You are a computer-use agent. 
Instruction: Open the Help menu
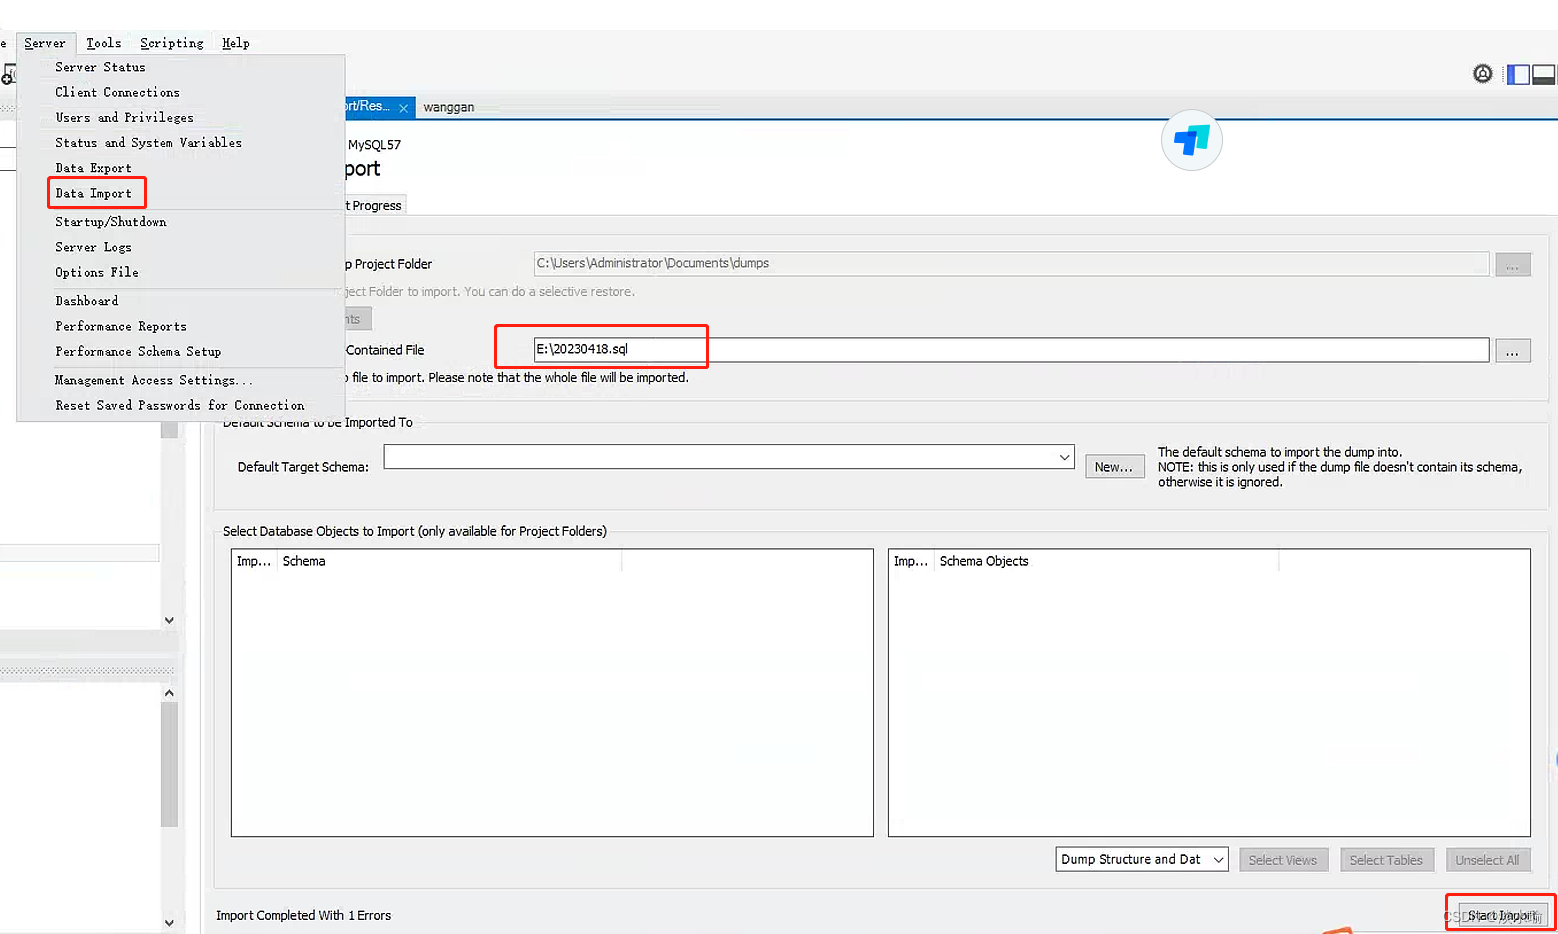(236, 43)
